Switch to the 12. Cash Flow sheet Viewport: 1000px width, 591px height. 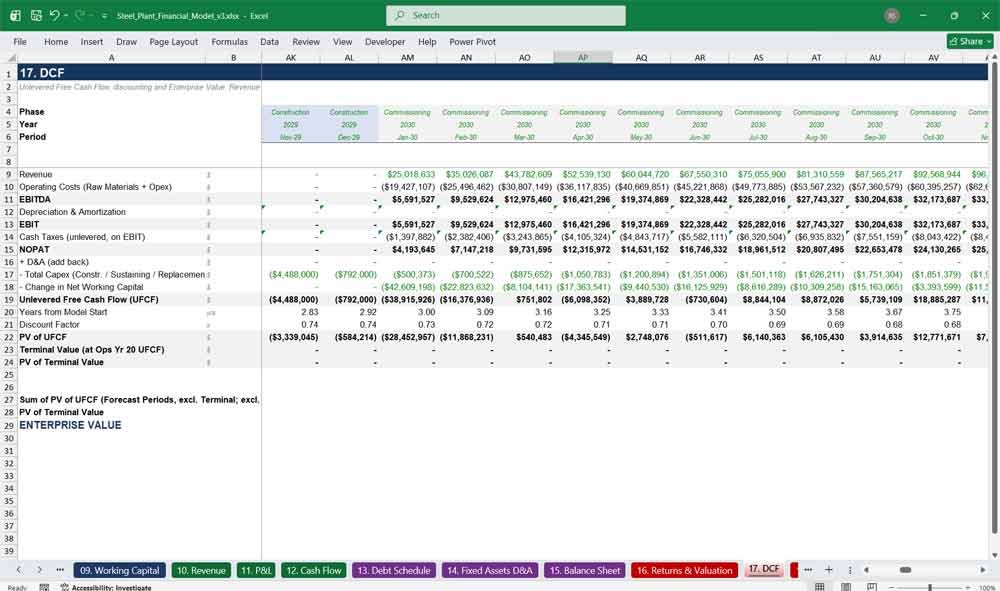click(314, 571)
